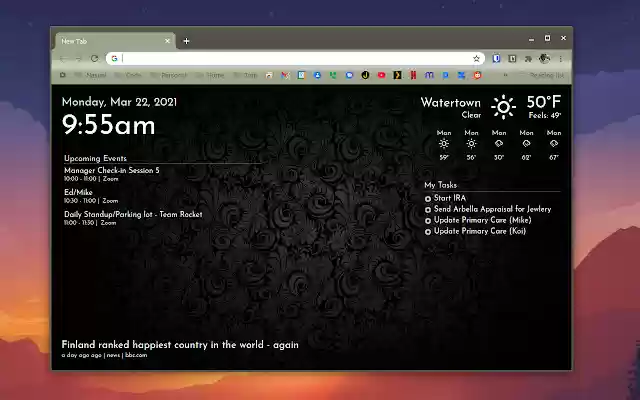Click the large sun weather icon
The height and width of the screenshot is (400, 640).
tap(503, 107)
